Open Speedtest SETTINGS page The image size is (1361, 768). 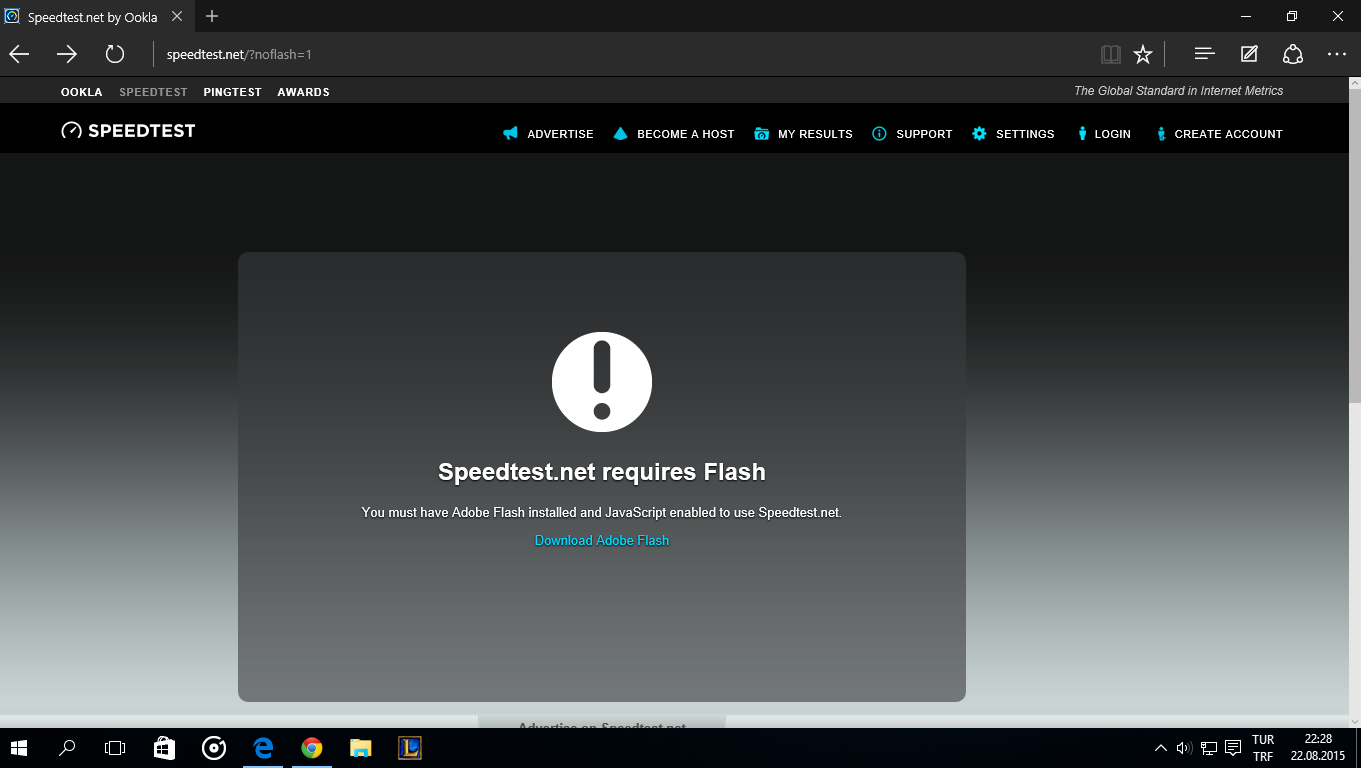click(1013, 134)
